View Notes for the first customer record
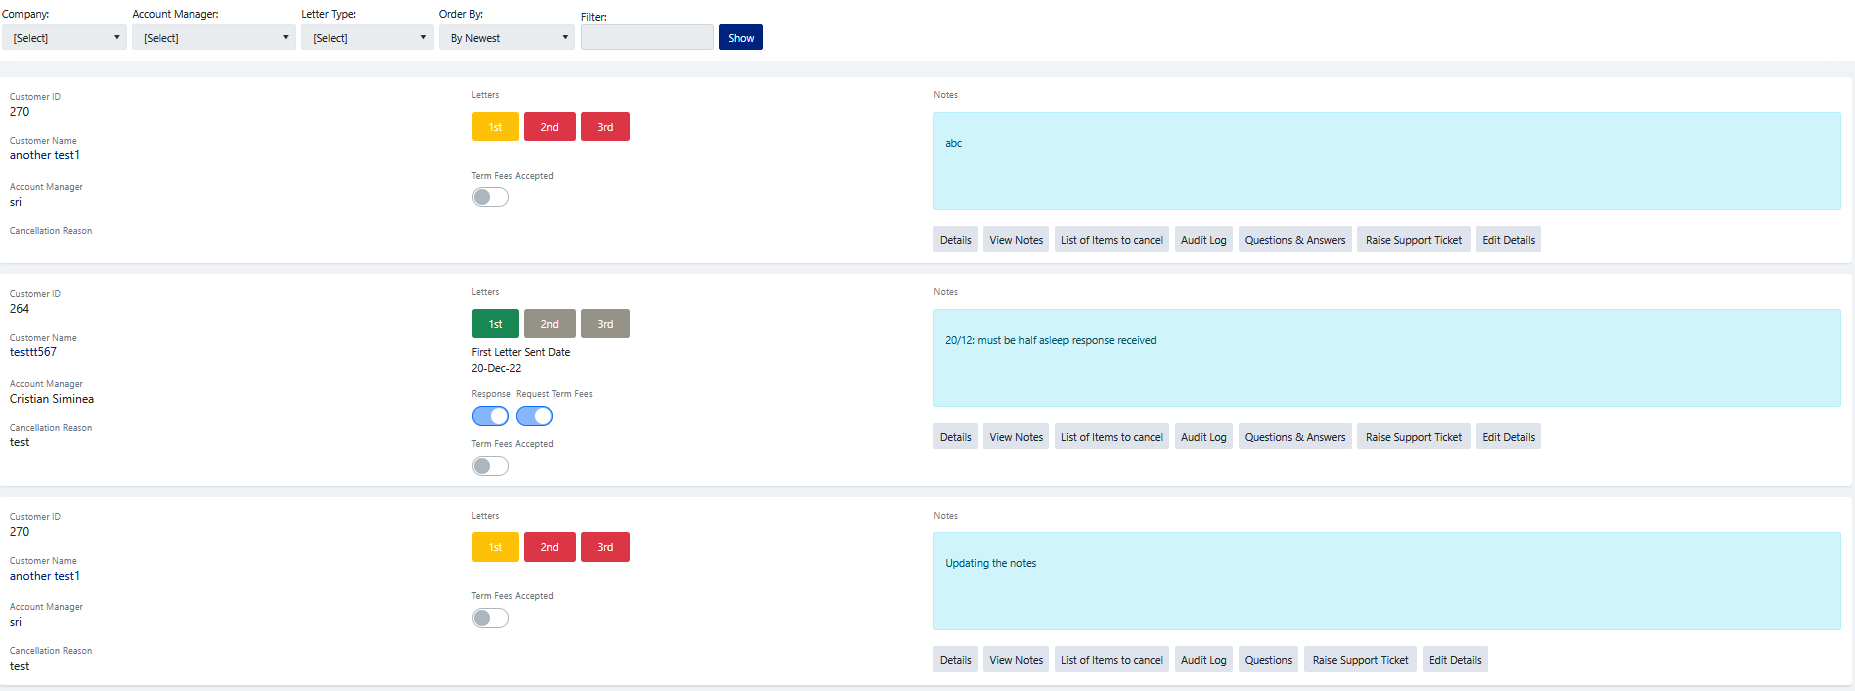The height and width of the screenshot is (691, 1855). coord(1016,240)
